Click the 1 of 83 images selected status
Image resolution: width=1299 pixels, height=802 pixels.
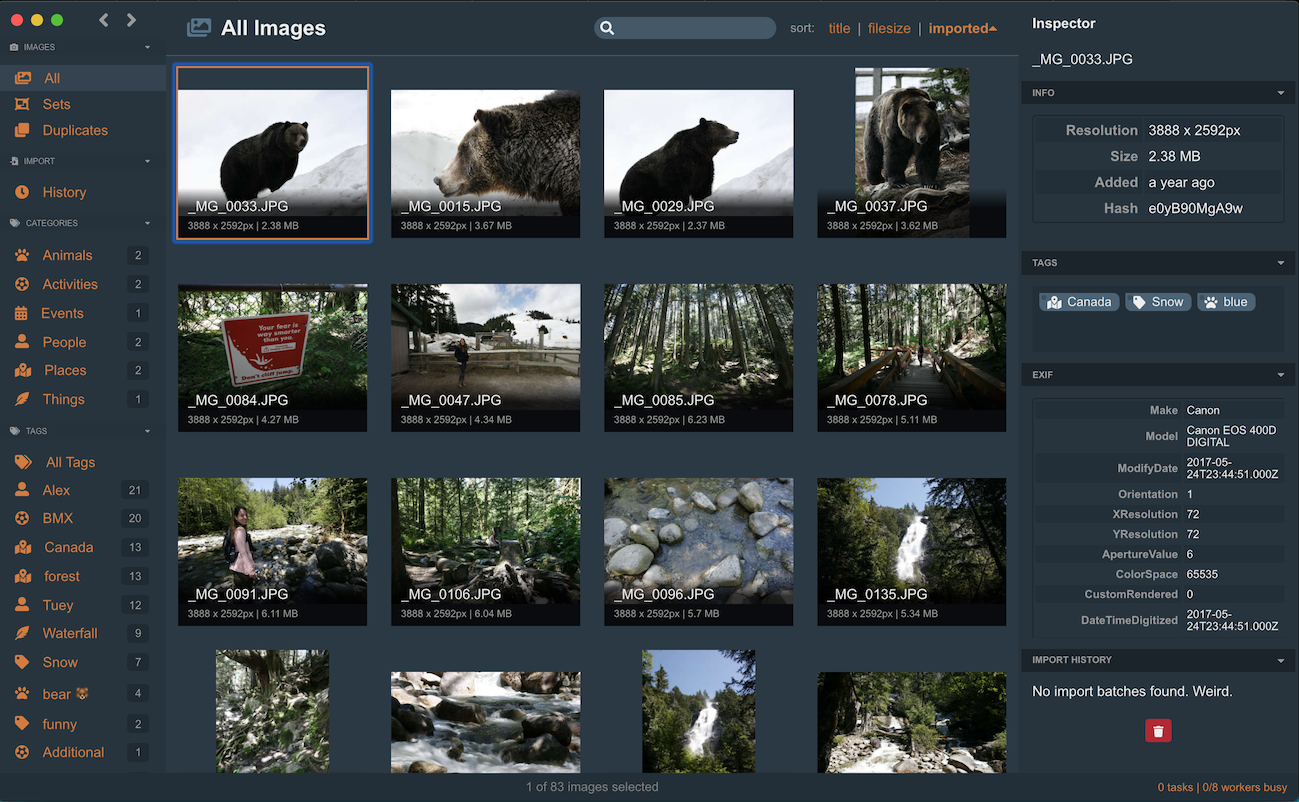[x=592, y=787]
